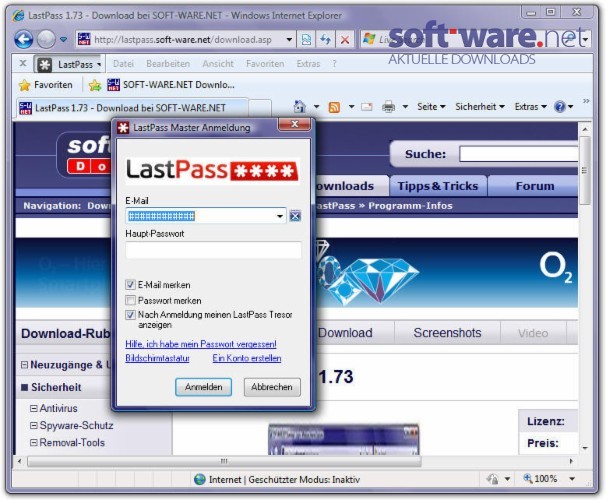The width and height of the screenshot is (606, 500).
Task: Open the Home button dropdown arrow
Action: pos(316,106)
